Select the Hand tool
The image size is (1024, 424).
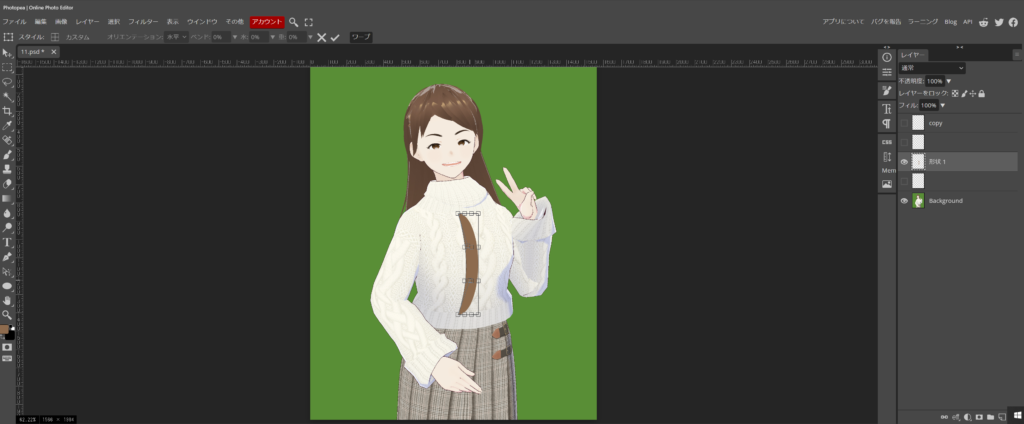pos(7,300)
